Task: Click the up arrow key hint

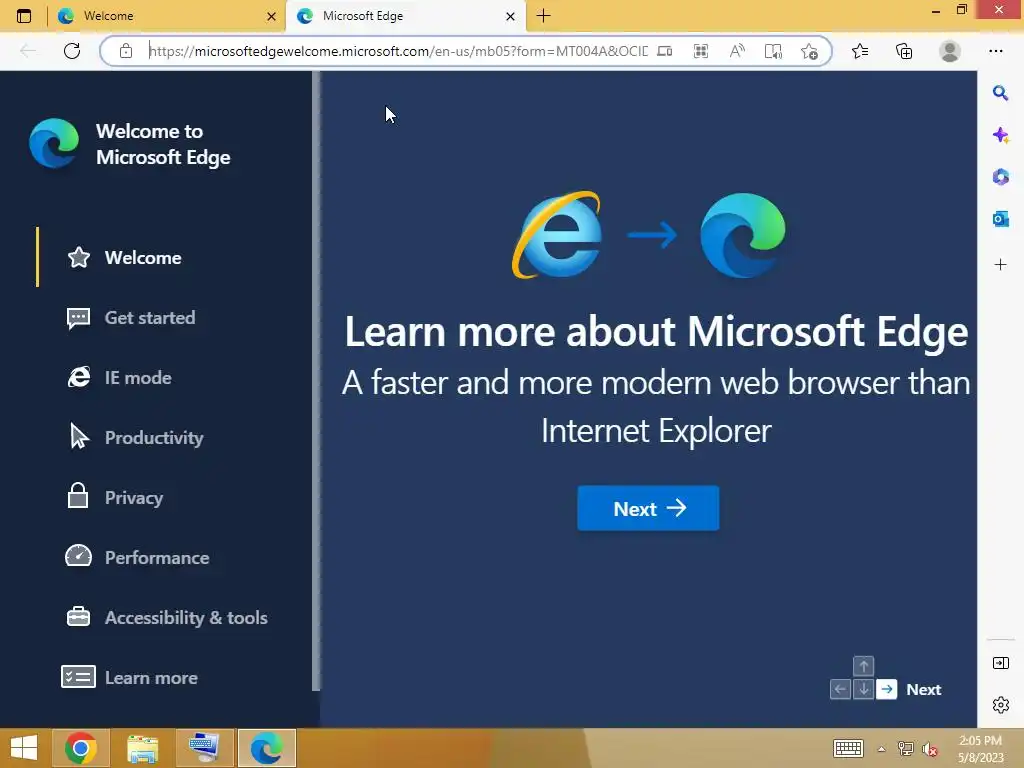Action: pos(863,666)
